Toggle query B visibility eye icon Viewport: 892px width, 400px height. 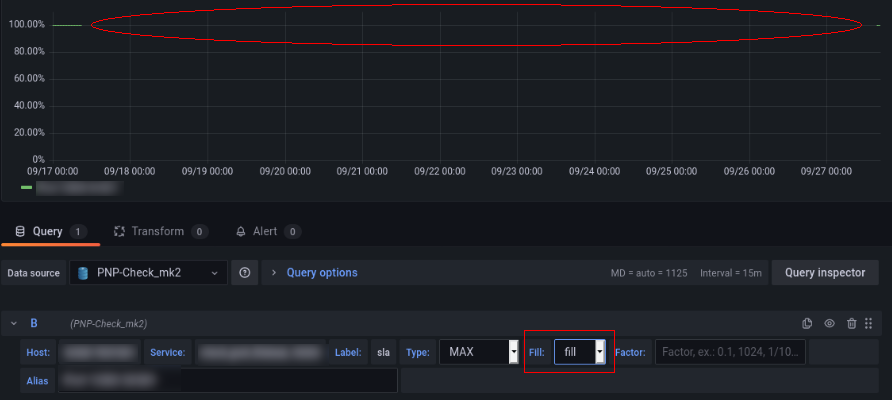829,323
